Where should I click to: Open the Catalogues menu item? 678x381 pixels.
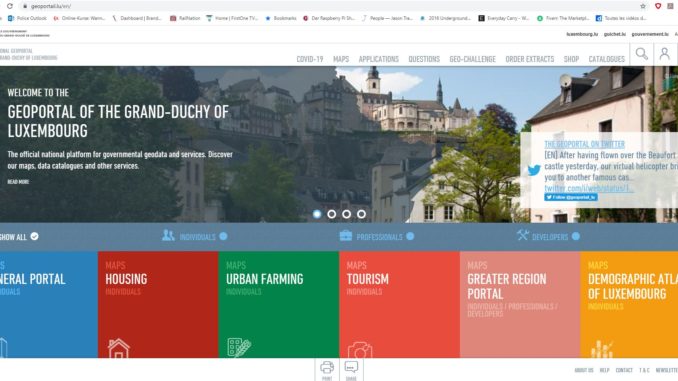[x=606, y=59]
